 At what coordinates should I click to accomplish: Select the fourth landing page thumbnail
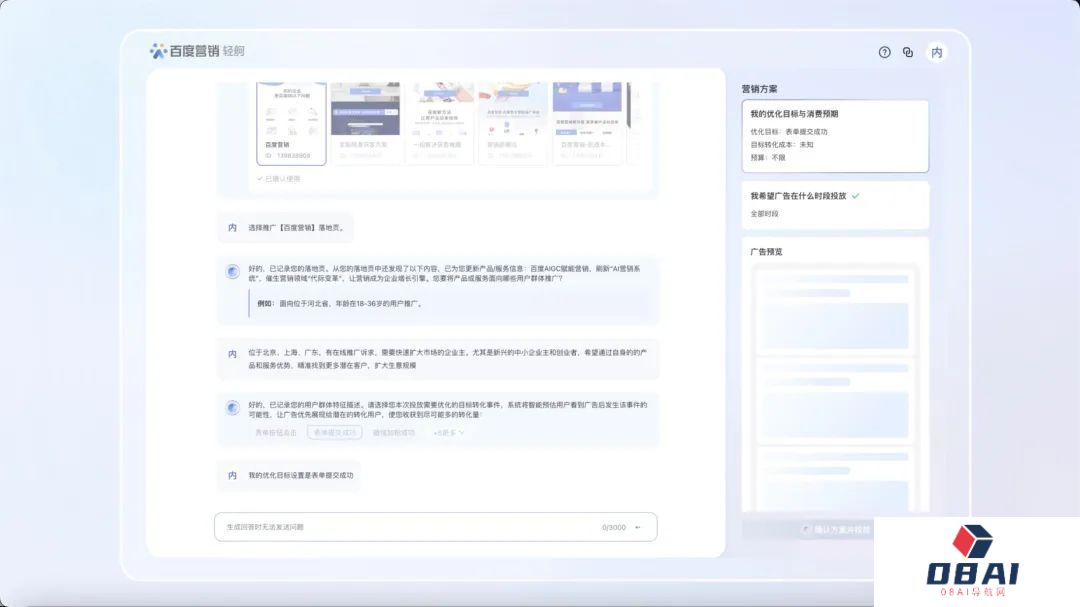[x=513, y=123]
